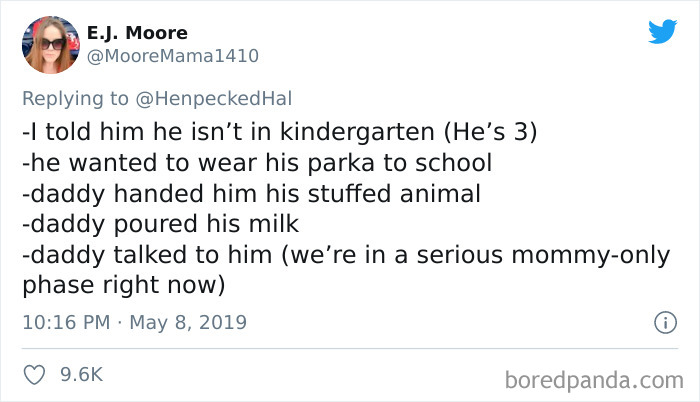Open the tweet info circle icon

tap(660, 322)
